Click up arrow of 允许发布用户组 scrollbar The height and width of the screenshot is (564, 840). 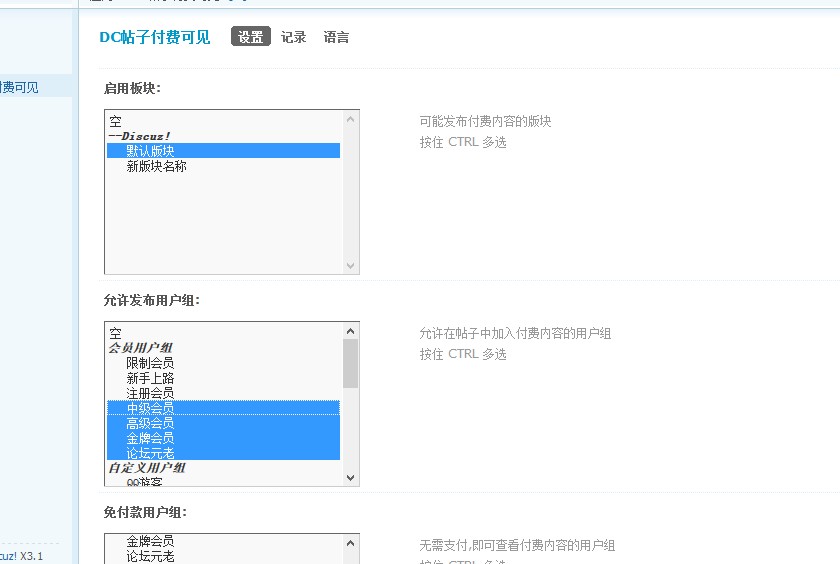[x=350, y=331]
